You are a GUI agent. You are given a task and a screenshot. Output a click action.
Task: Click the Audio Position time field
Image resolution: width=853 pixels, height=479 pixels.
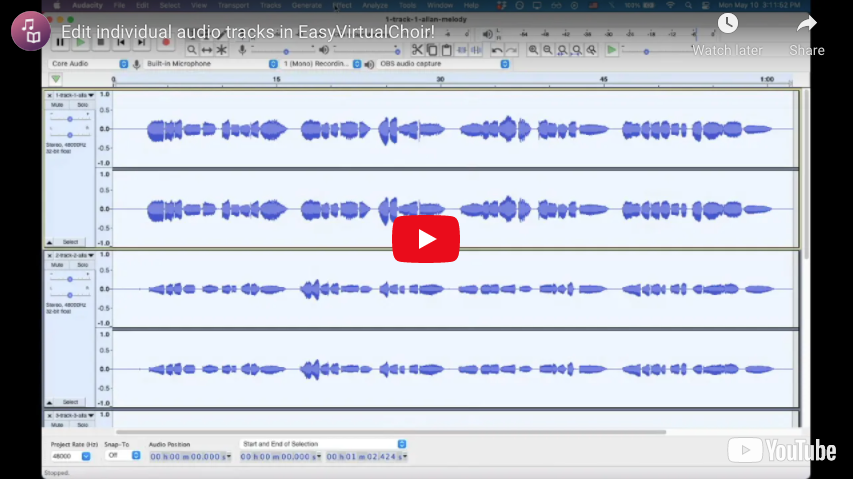coord(190,457)
